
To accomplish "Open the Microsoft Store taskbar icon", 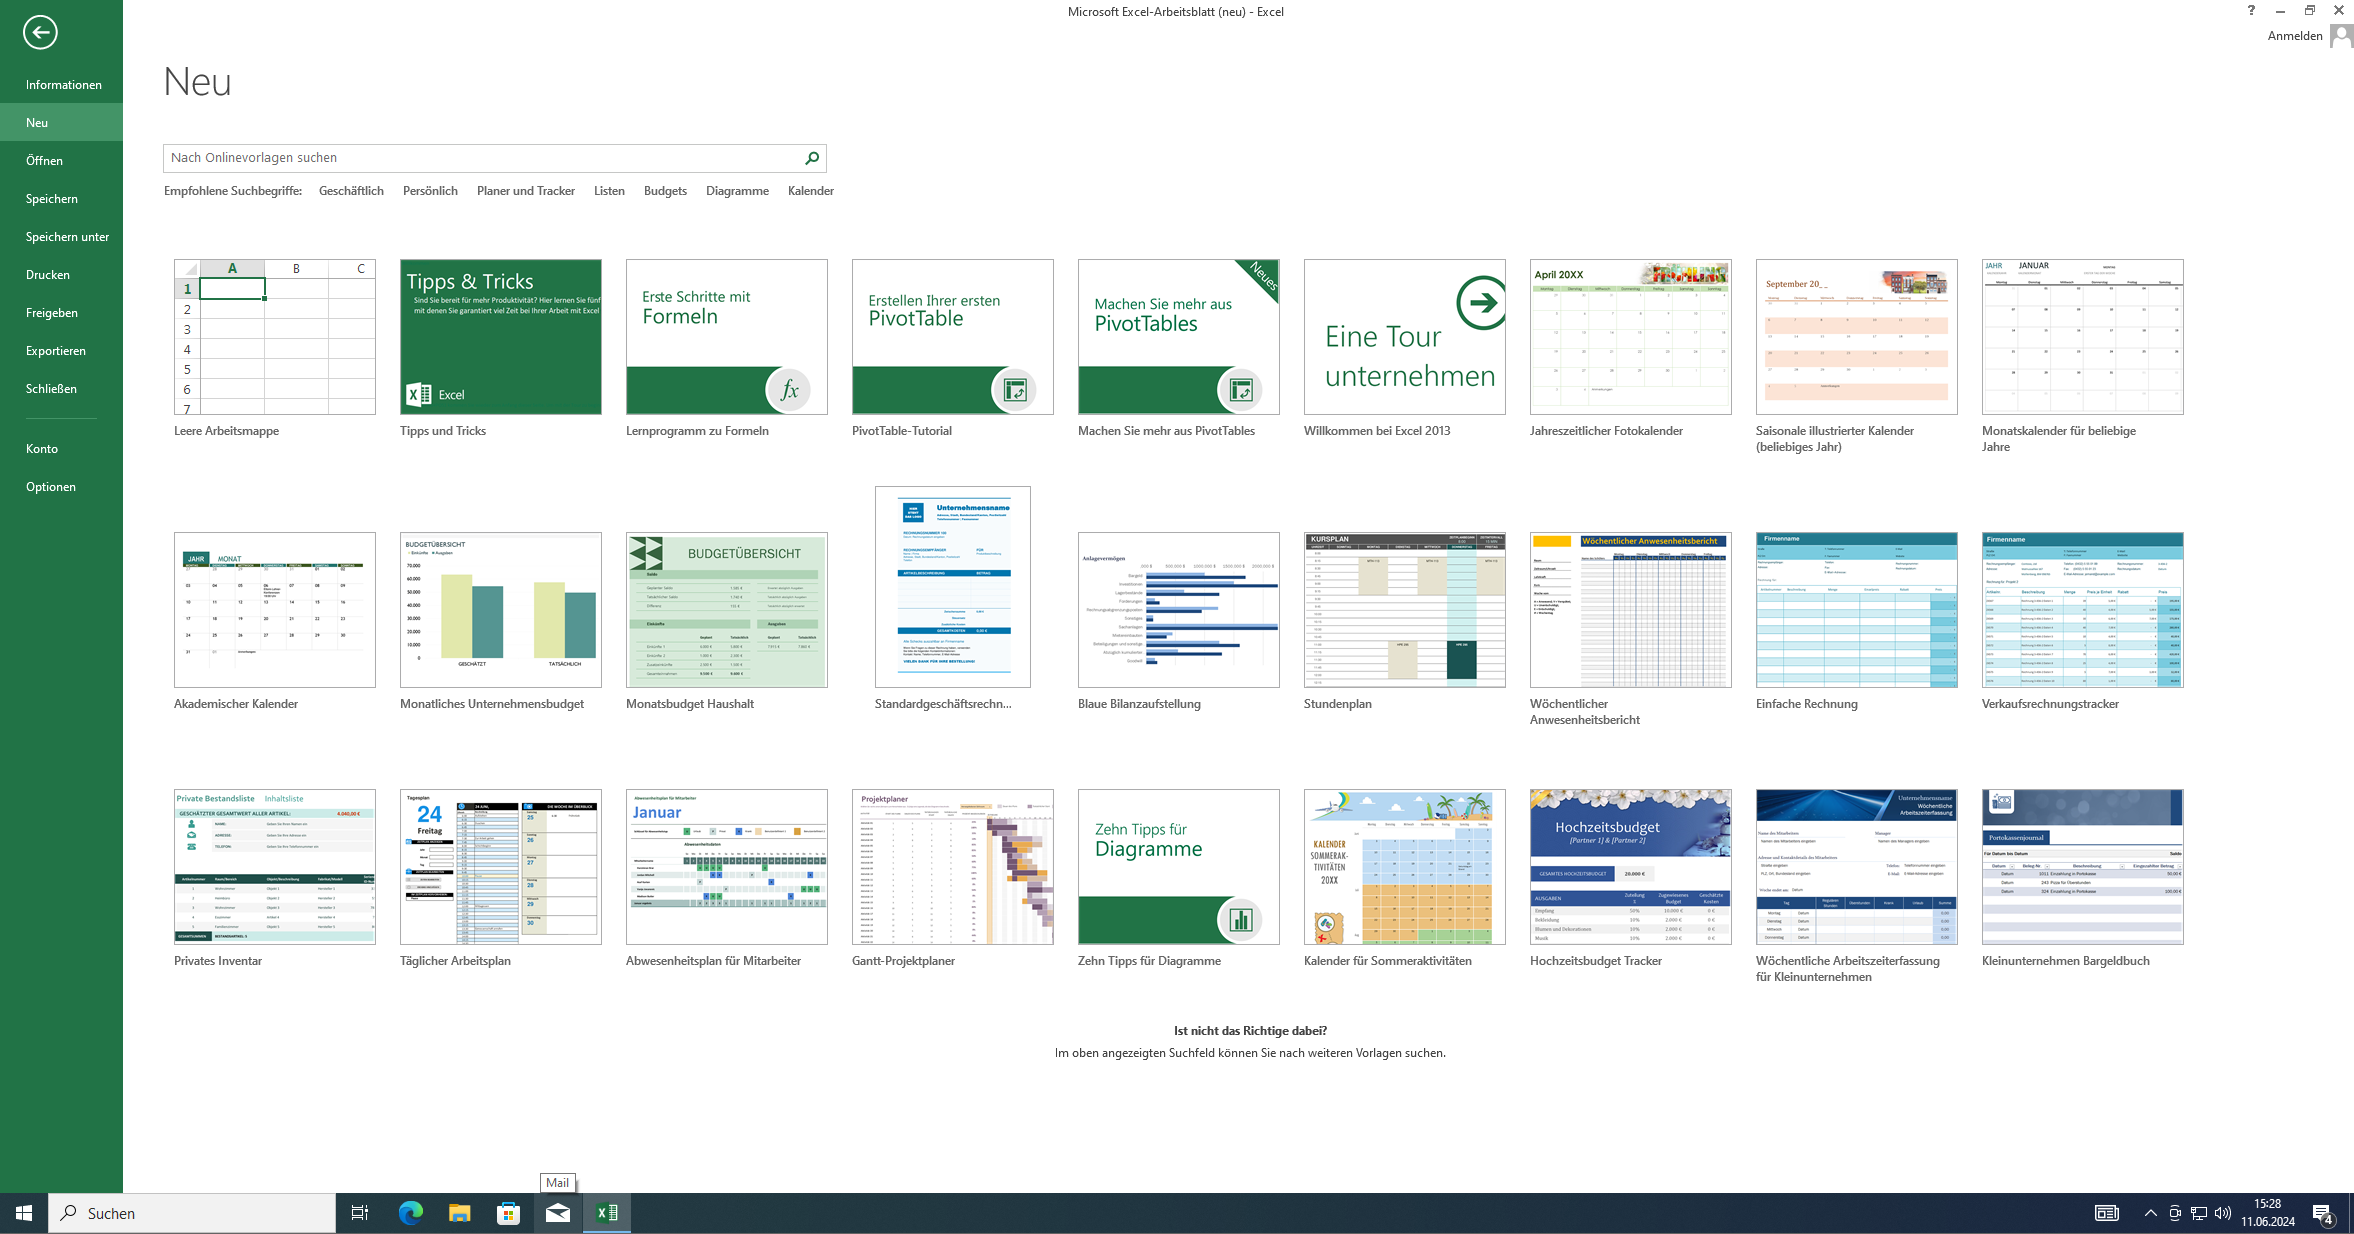I will tap(508, 1213).
